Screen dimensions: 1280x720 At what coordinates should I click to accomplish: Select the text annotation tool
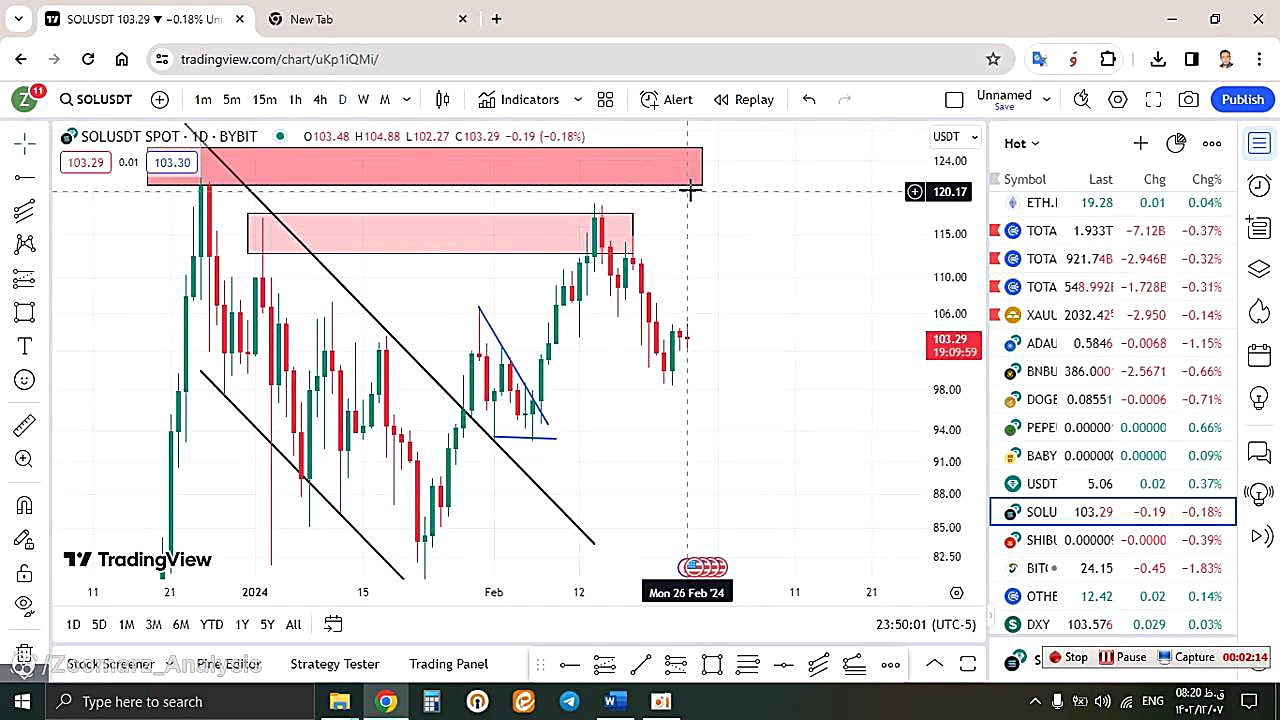pos(25,346)
